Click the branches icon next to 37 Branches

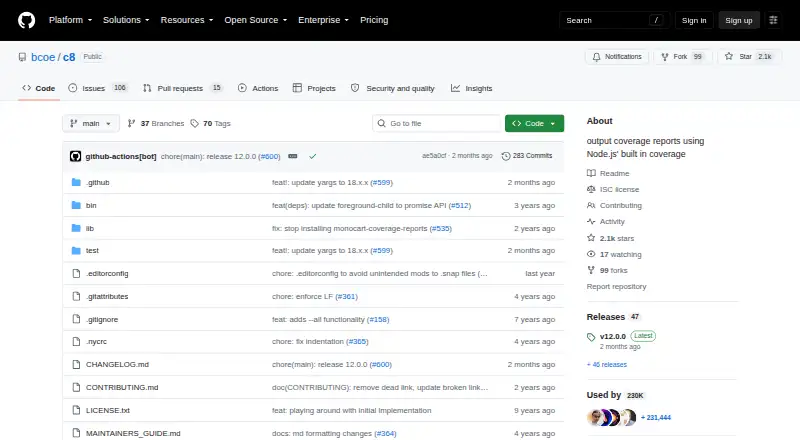[131, 124]
